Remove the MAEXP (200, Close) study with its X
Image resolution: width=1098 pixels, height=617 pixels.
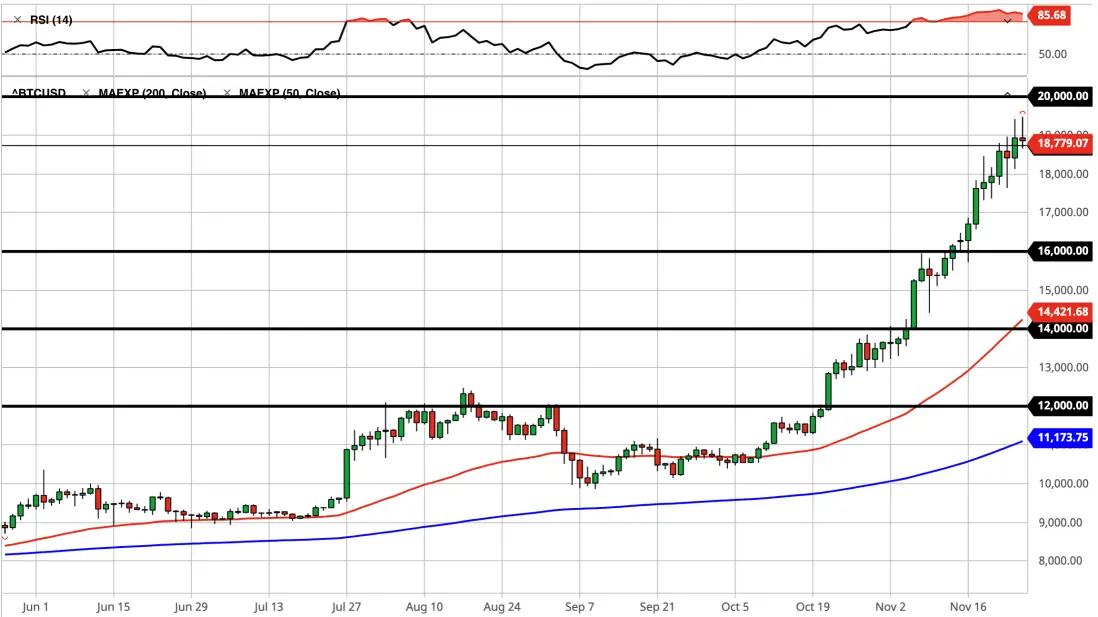[86, 92]
